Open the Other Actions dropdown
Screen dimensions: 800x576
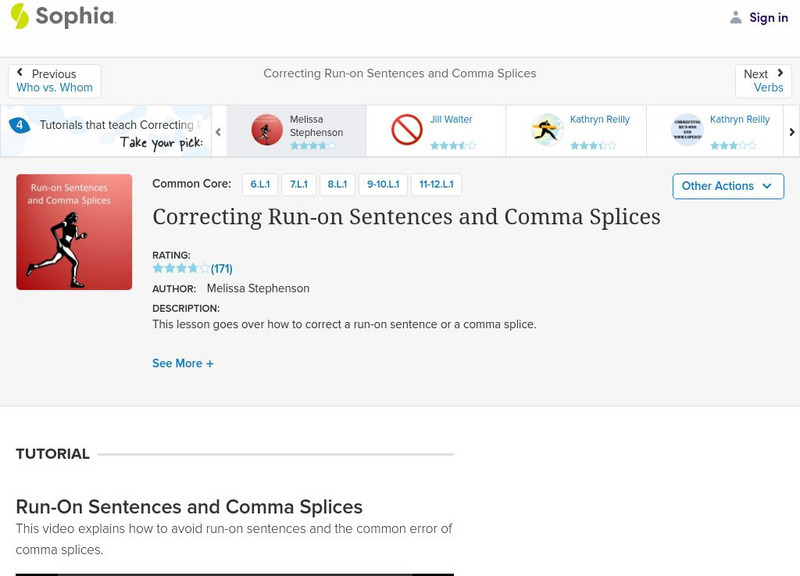pyautogui.click(x=727, y=186)
